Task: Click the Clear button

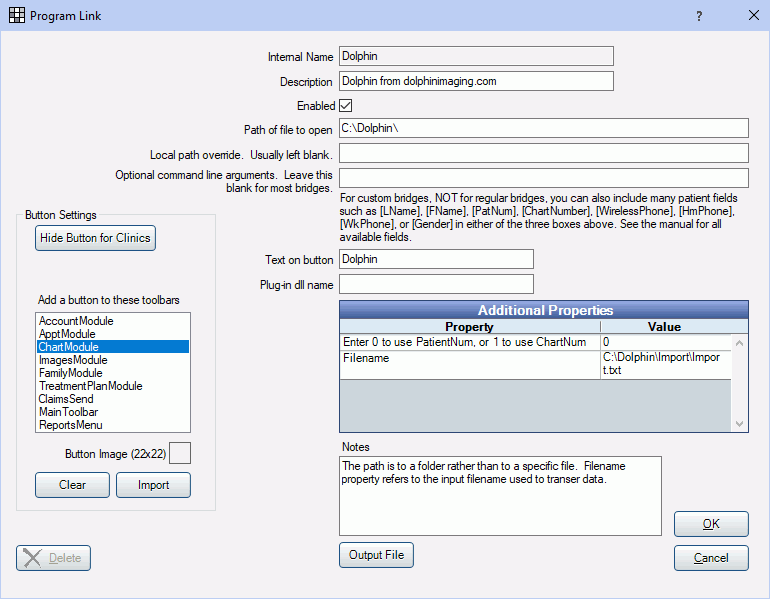Action: point(72,485)
